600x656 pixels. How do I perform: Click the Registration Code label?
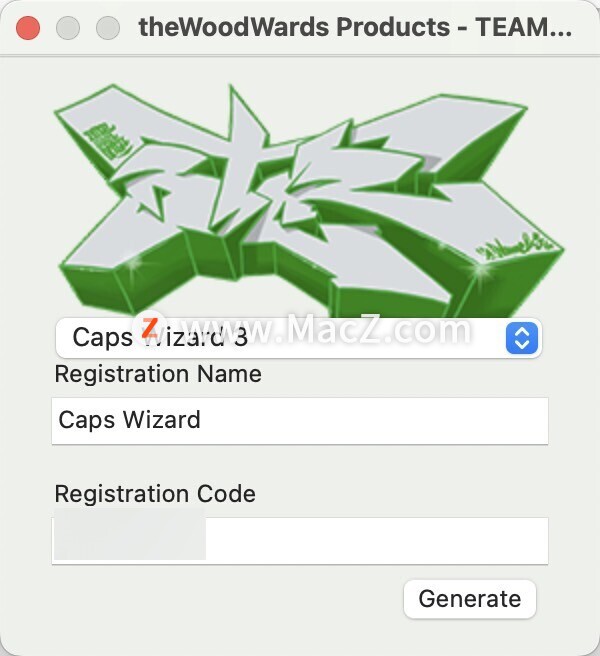coord(155,494)
